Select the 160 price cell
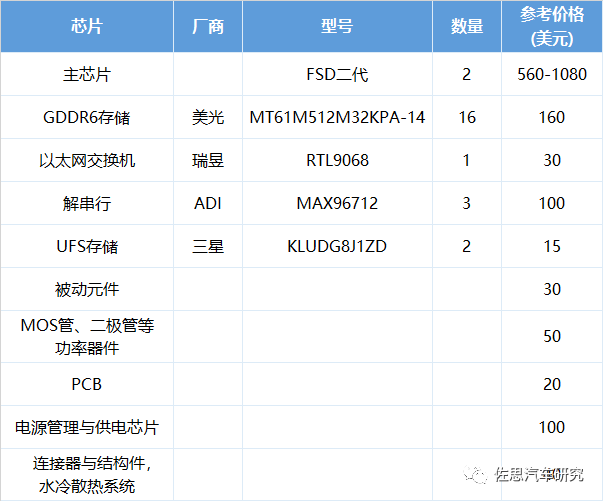603x501 pixels. 552,117
